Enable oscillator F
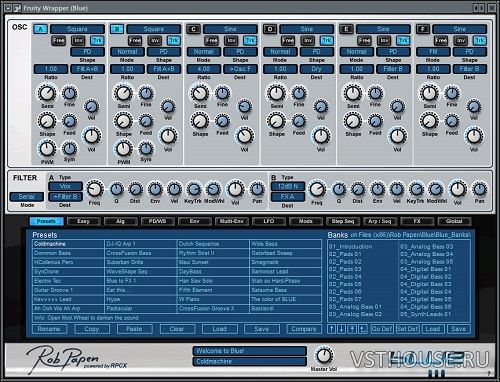The width and height of the screenshot is (500, 382). tap(423, 29)
